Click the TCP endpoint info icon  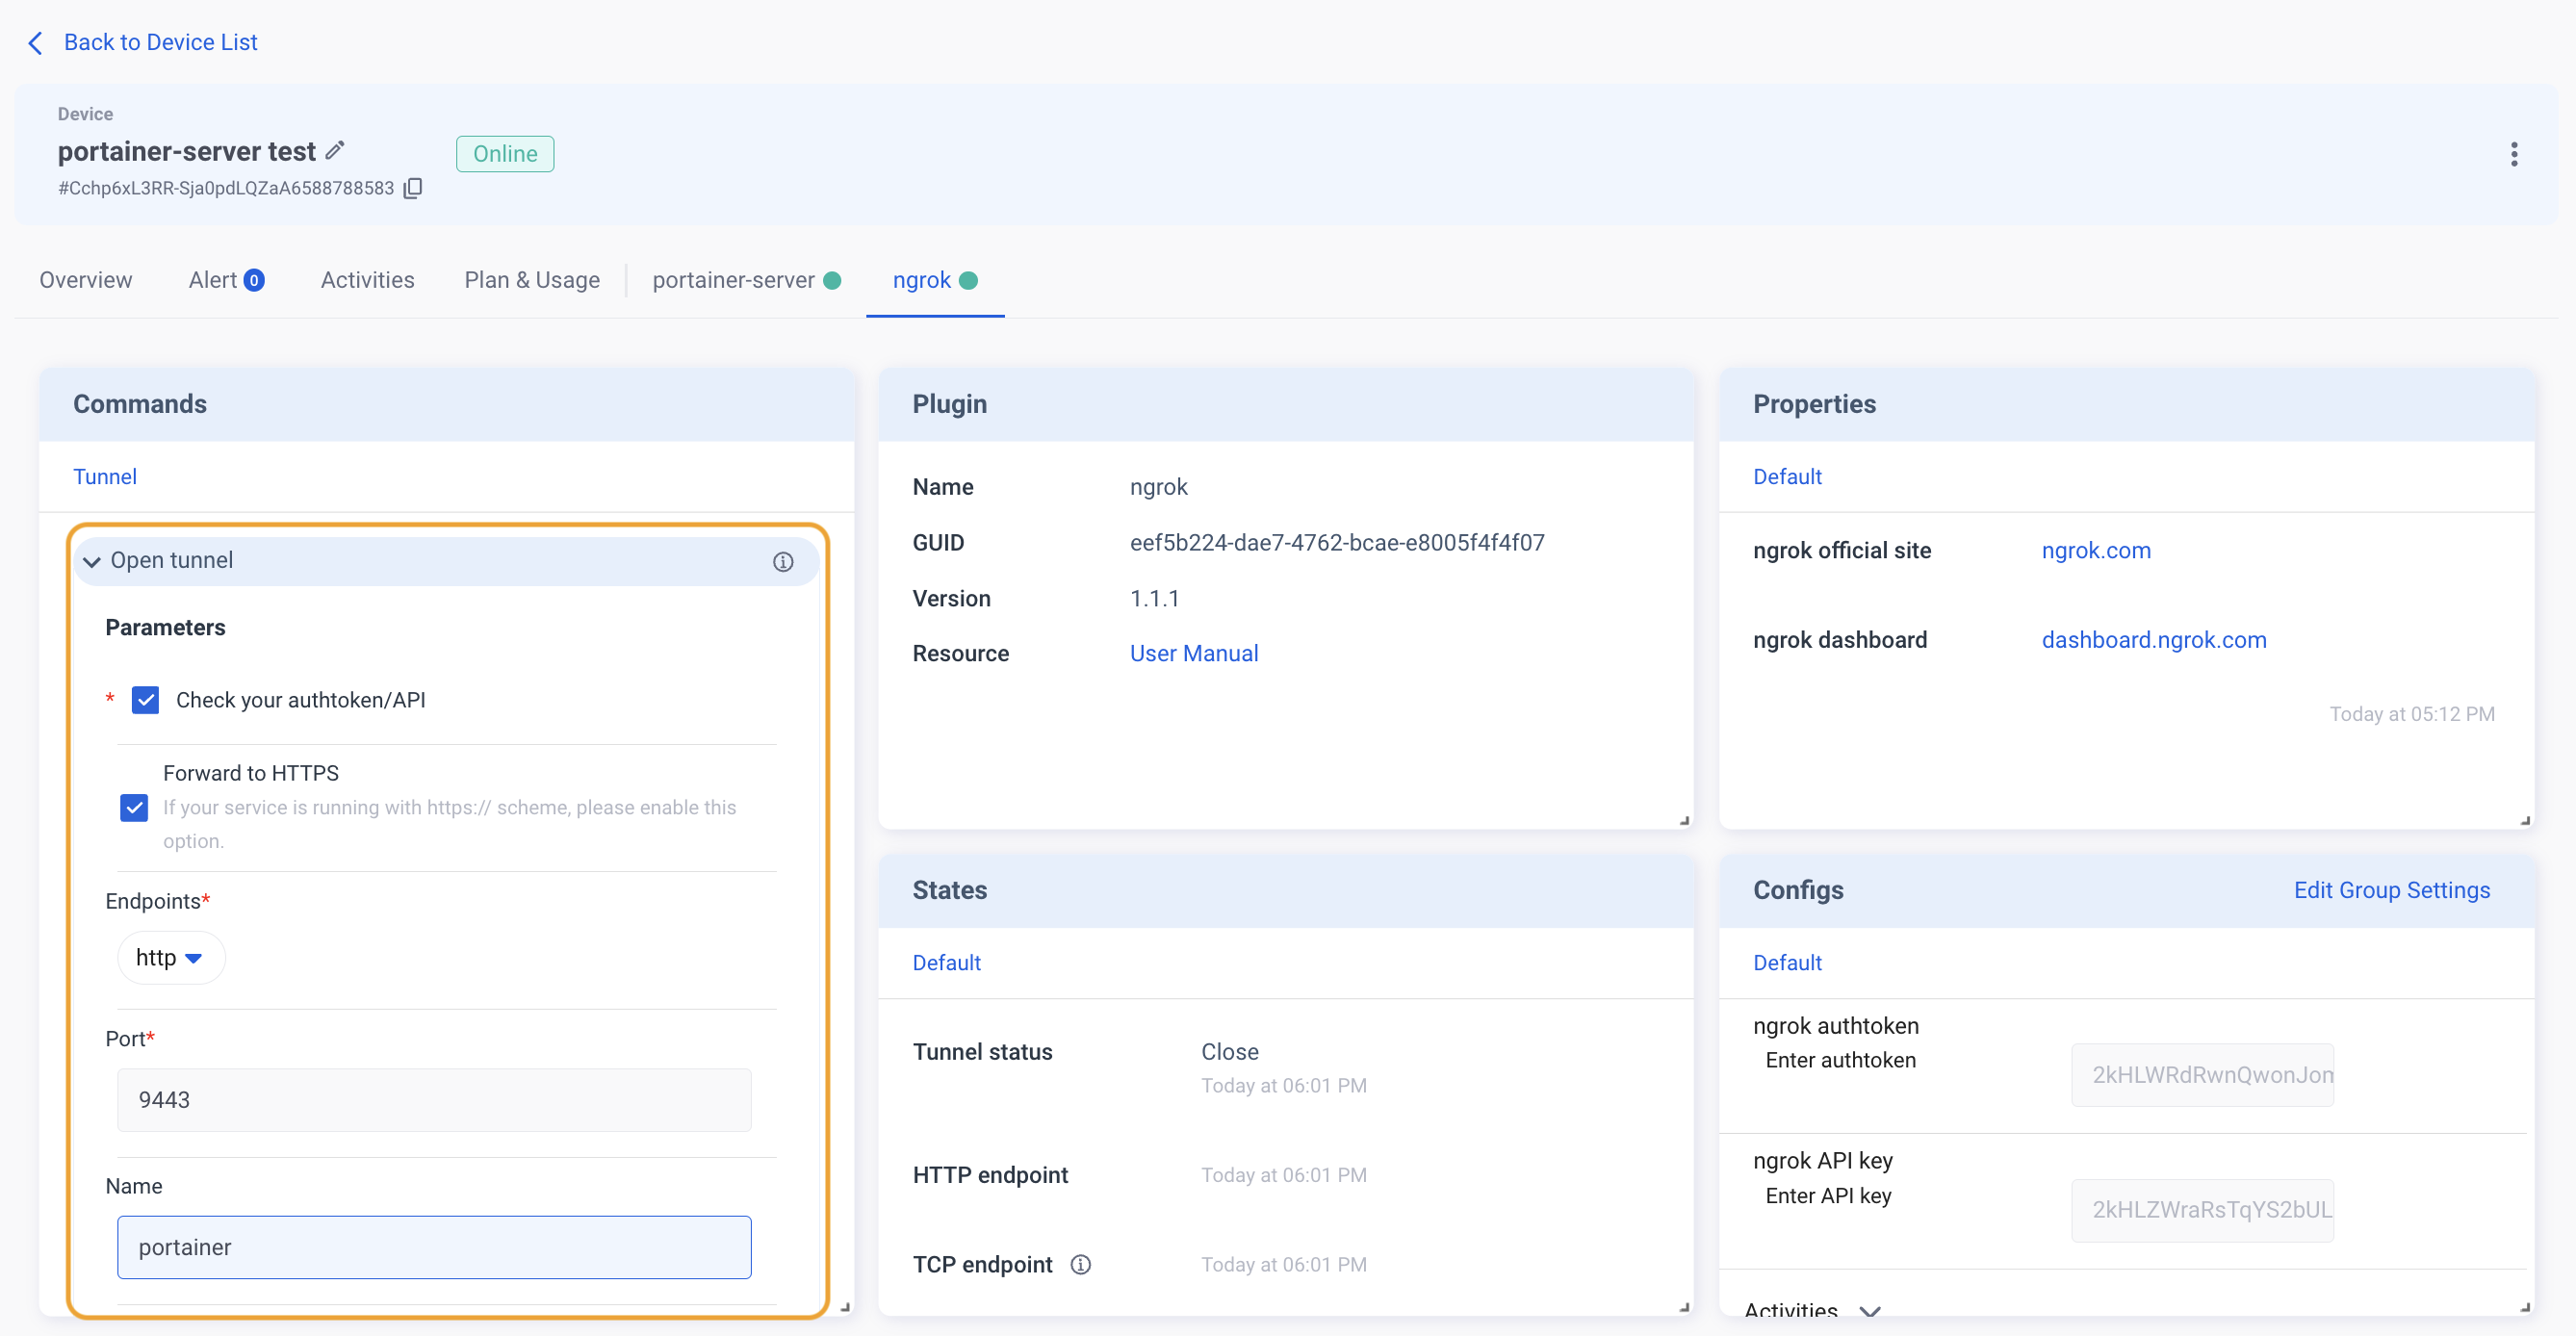pos(1080,1265)
